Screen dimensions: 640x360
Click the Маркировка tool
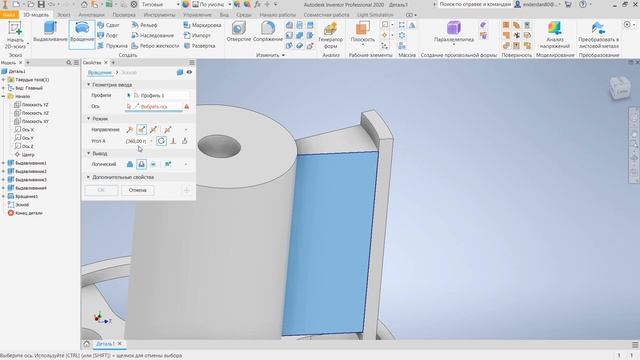(202, 25)
